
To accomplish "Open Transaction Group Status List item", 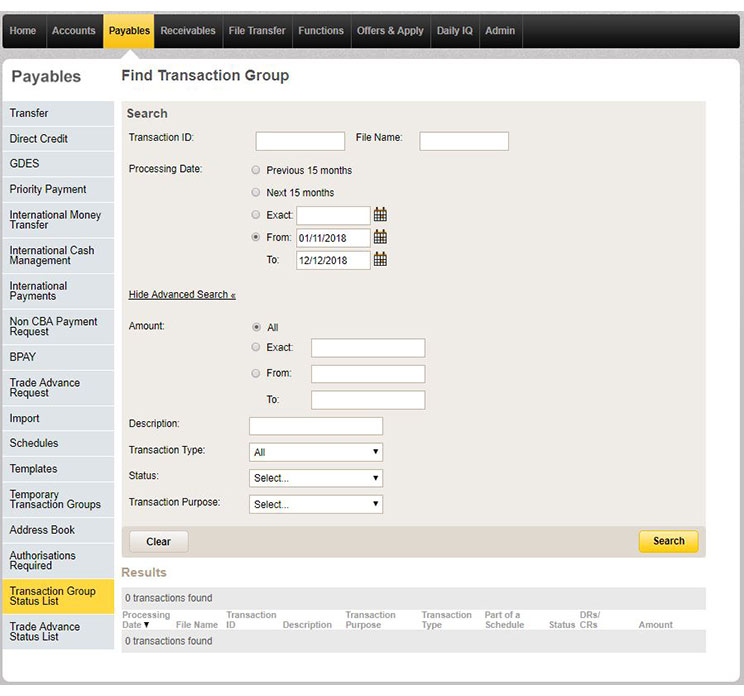I will pyautogui.click(x=58, y=596).
